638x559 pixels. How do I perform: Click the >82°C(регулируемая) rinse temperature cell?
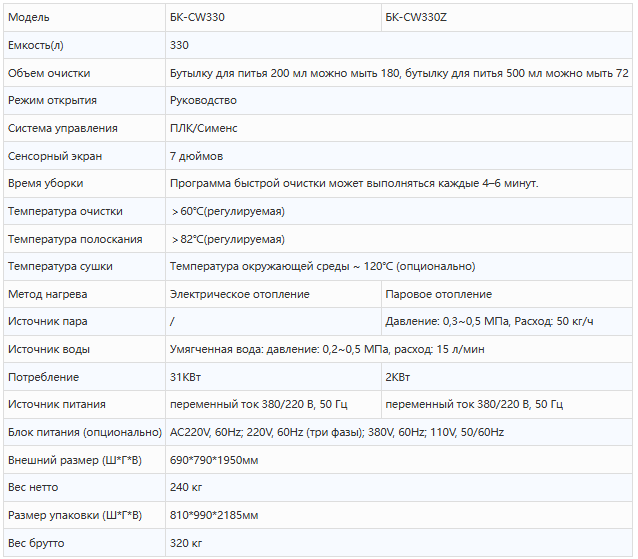point(399,239)
